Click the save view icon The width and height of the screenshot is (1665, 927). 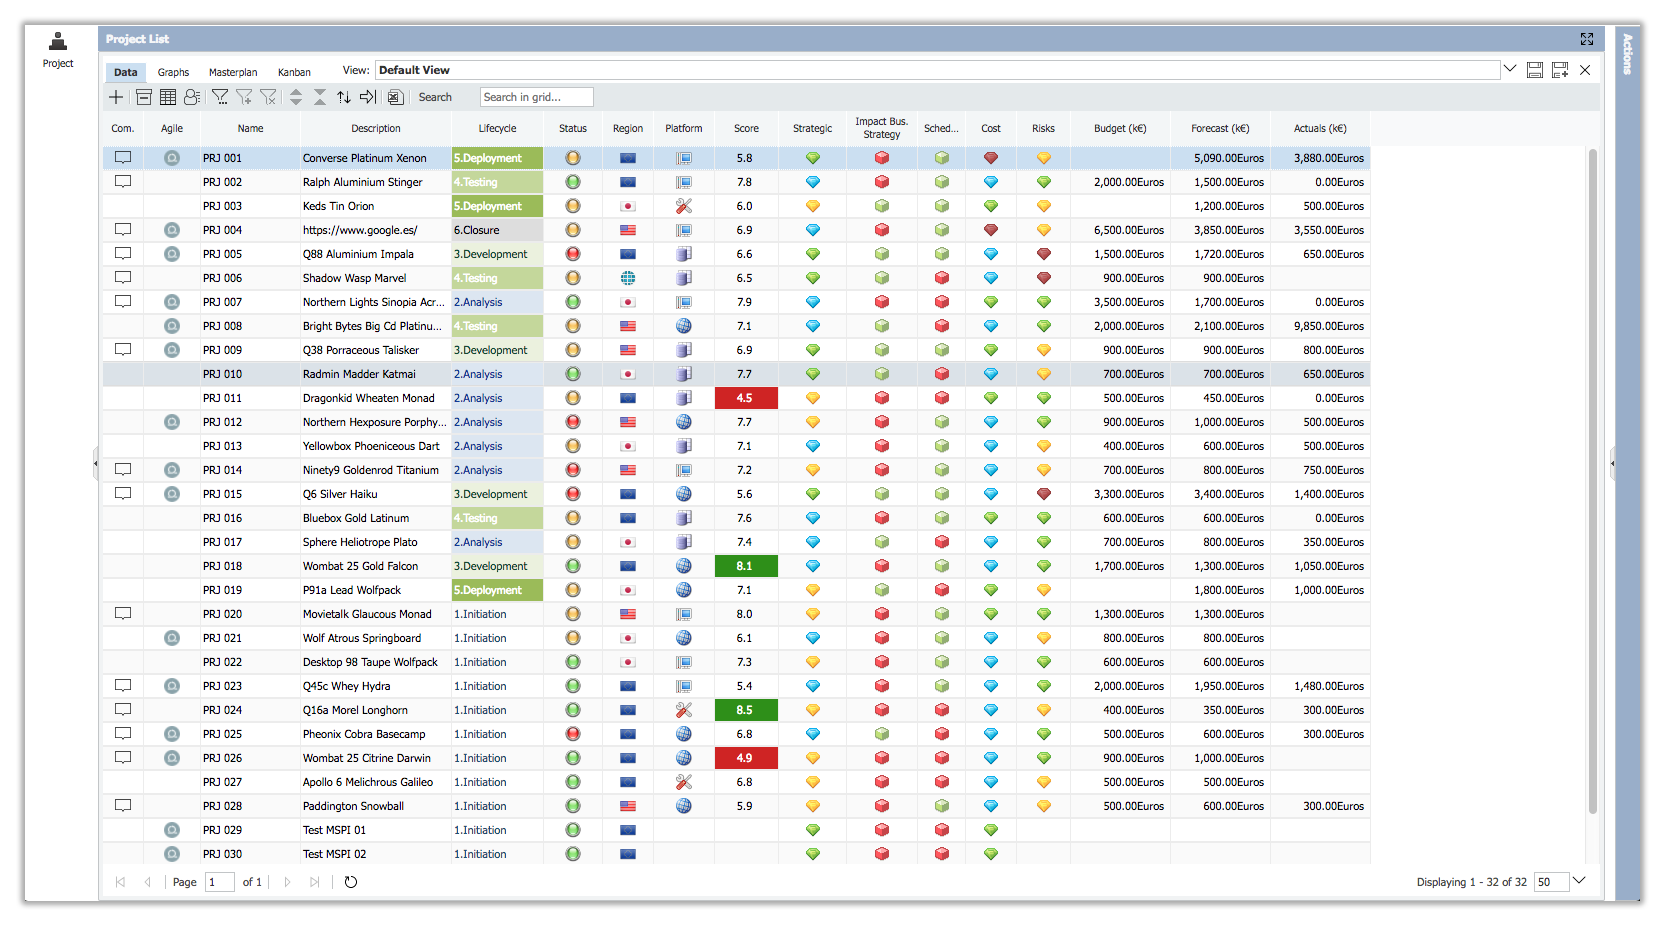(x=1535, y=70)
